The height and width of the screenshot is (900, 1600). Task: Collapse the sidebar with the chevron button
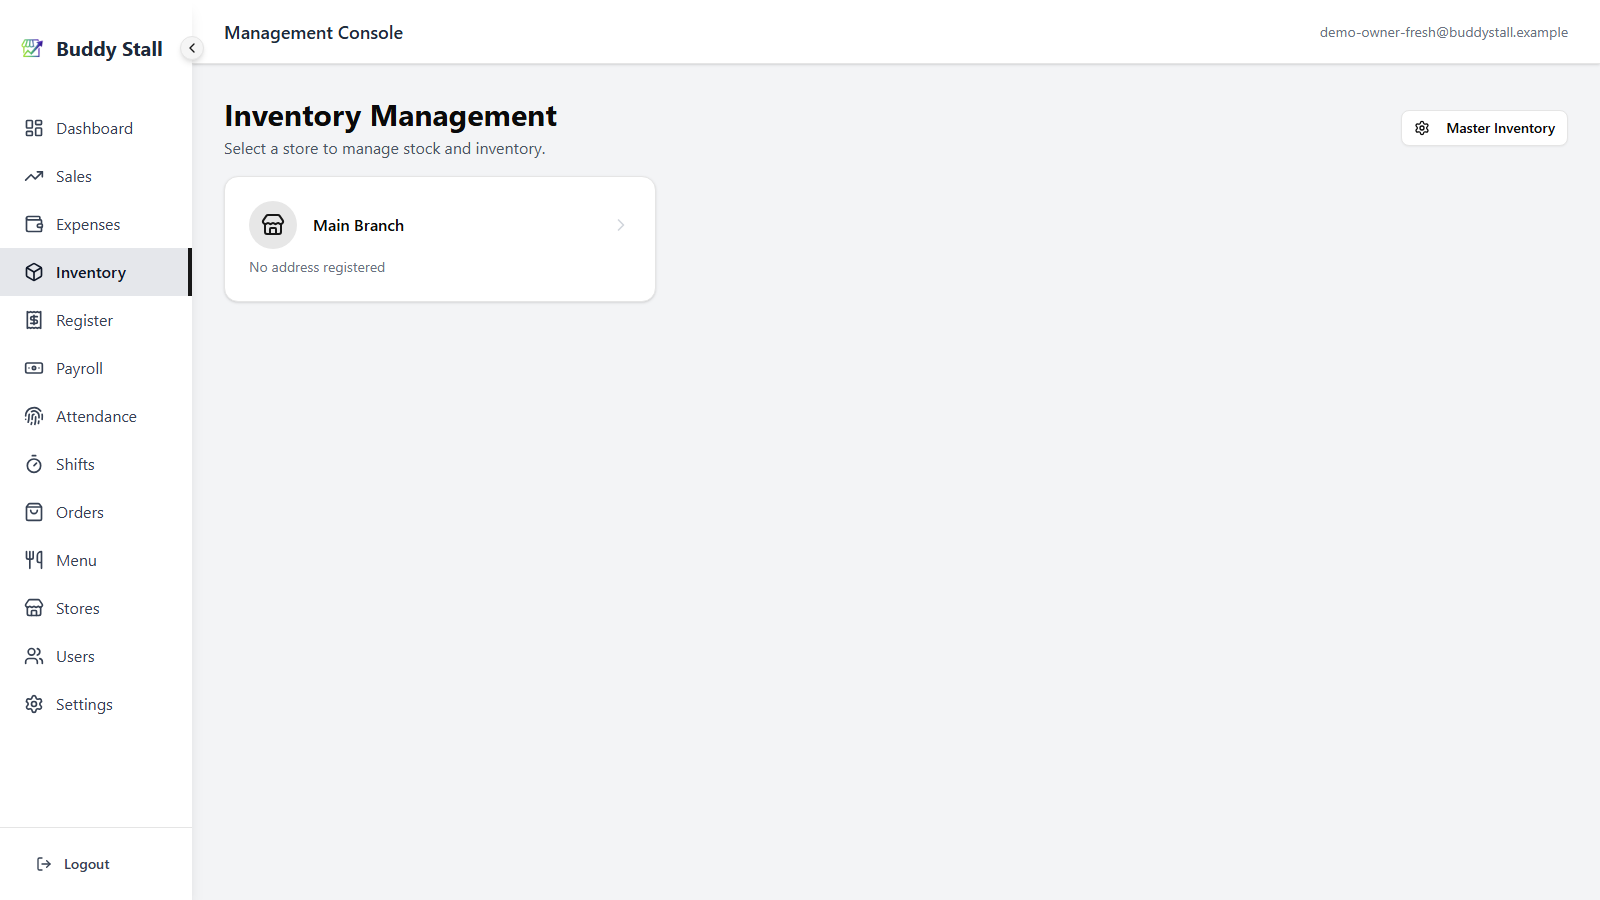click(192, 48)
